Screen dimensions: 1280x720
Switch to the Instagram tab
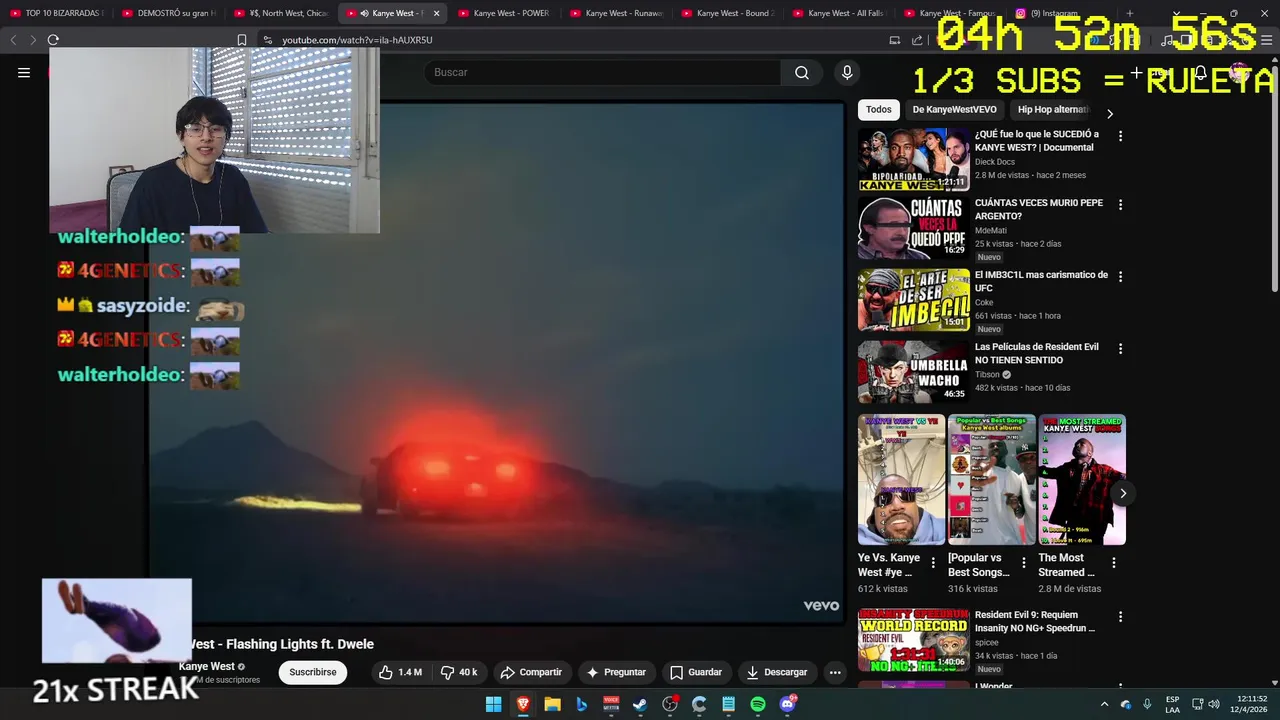[1058, 13]
